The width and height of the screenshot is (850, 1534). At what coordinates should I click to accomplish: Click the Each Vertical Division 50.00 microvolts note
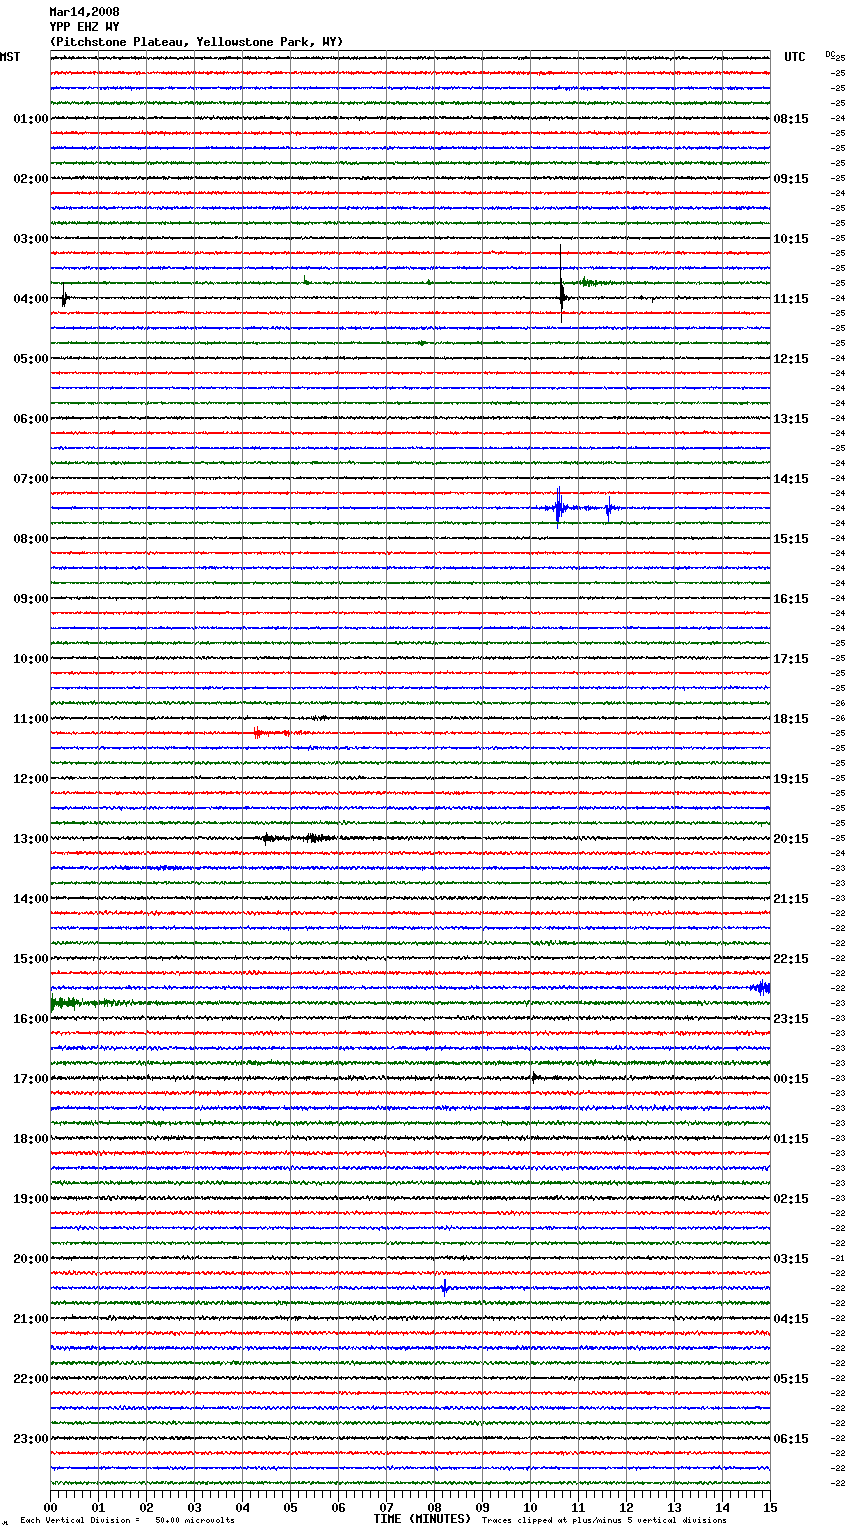coord(127,1521)
